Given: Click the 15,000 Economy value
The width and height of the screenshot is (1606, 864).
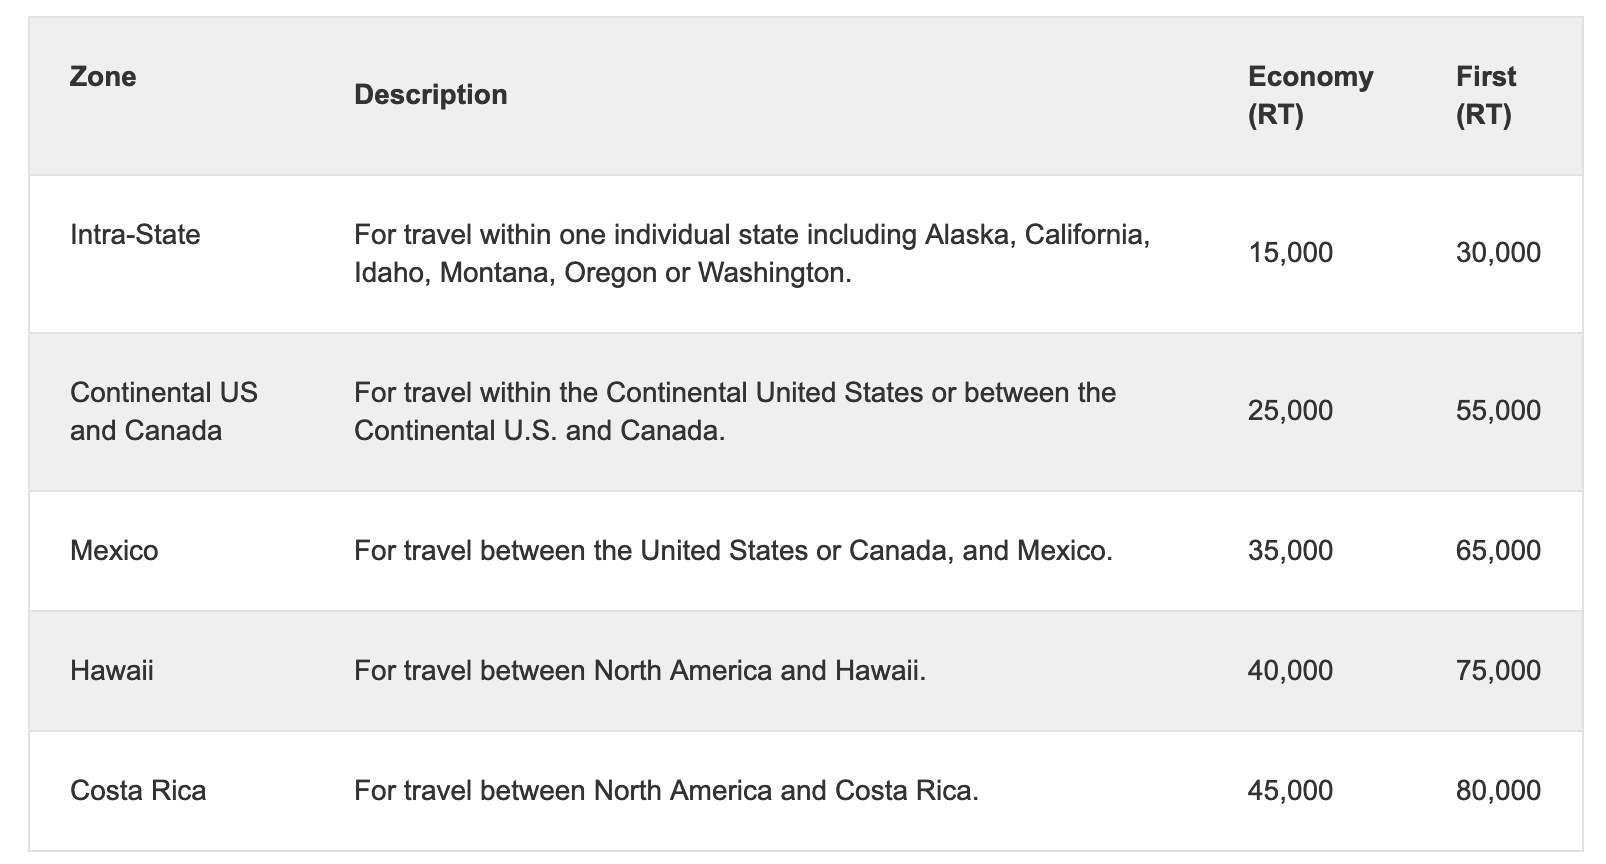Looking at the screenshot, I should point(1290,253).
